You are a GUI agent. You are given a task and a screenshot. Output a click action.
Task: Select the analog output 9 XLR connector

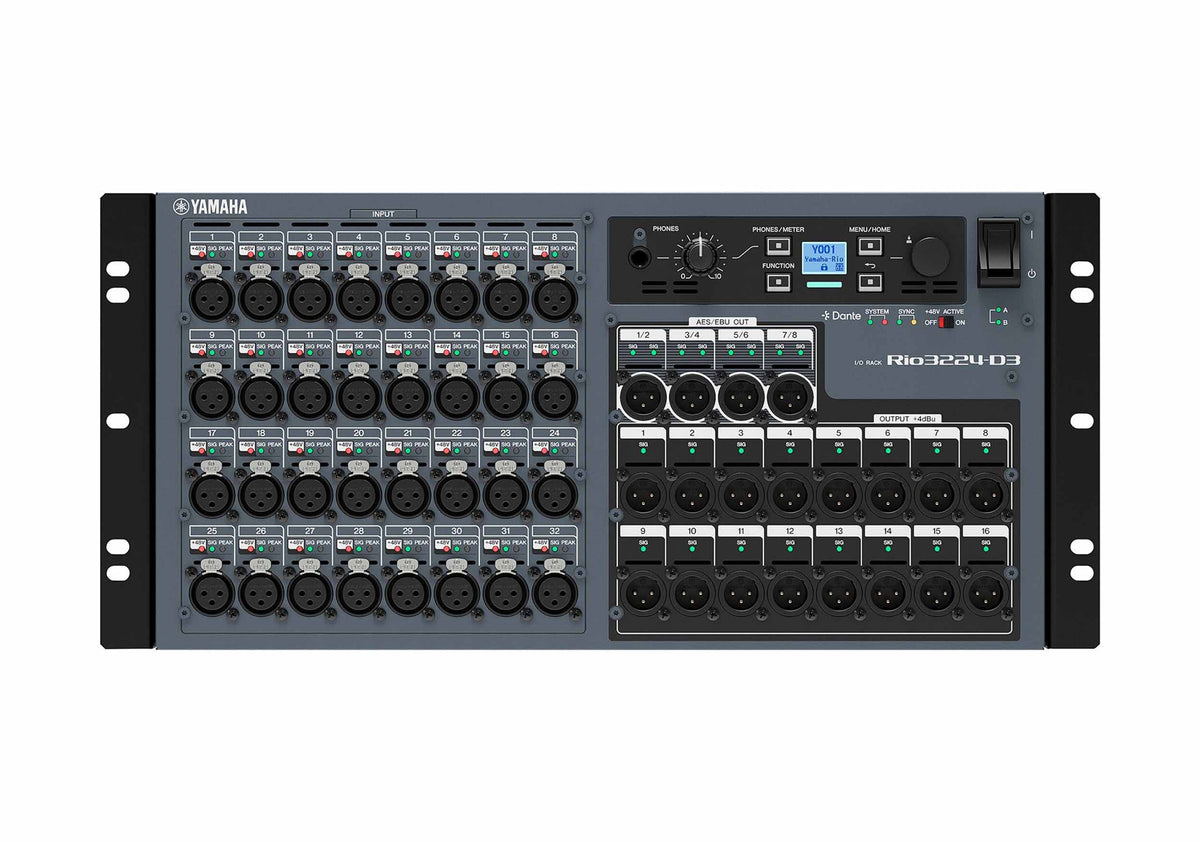click(x=644, y=592)
